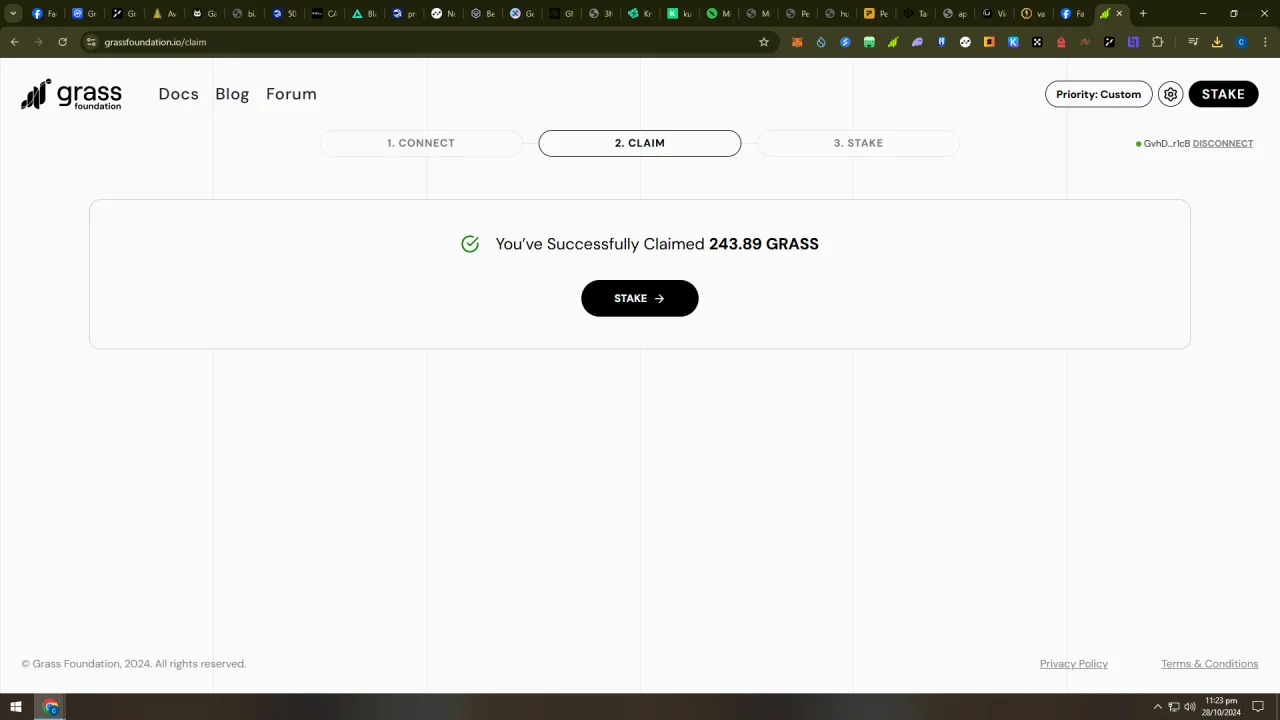
Task: Disconnect the connected wallet
Action: tap(1223, 144)
